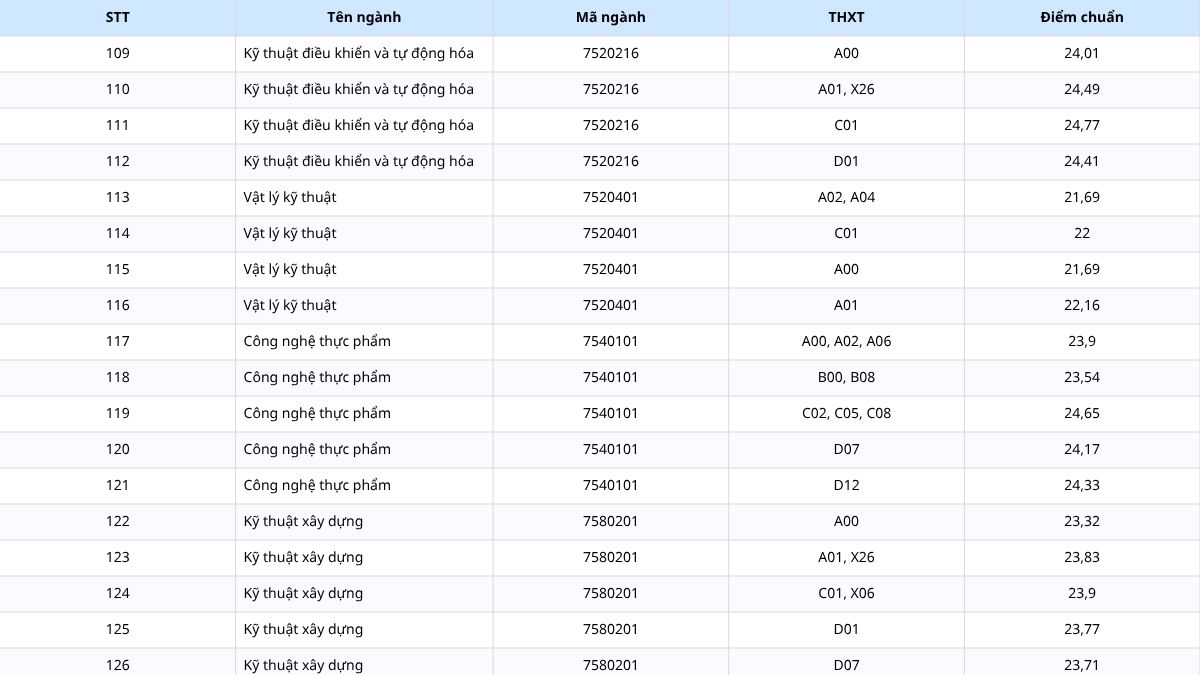Select the C01 cell in row 111
The width and height of the screenshot is (1200, 675).
[847, 126]
